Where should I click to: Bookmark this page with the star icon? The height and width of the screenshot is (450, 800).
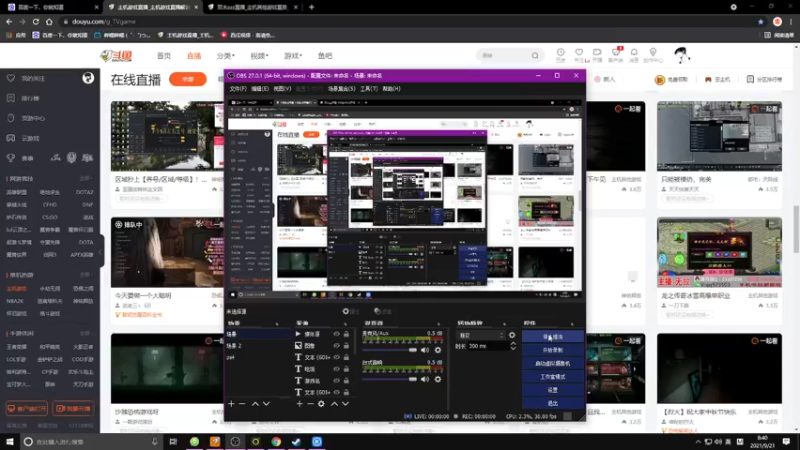coord(761,22)
